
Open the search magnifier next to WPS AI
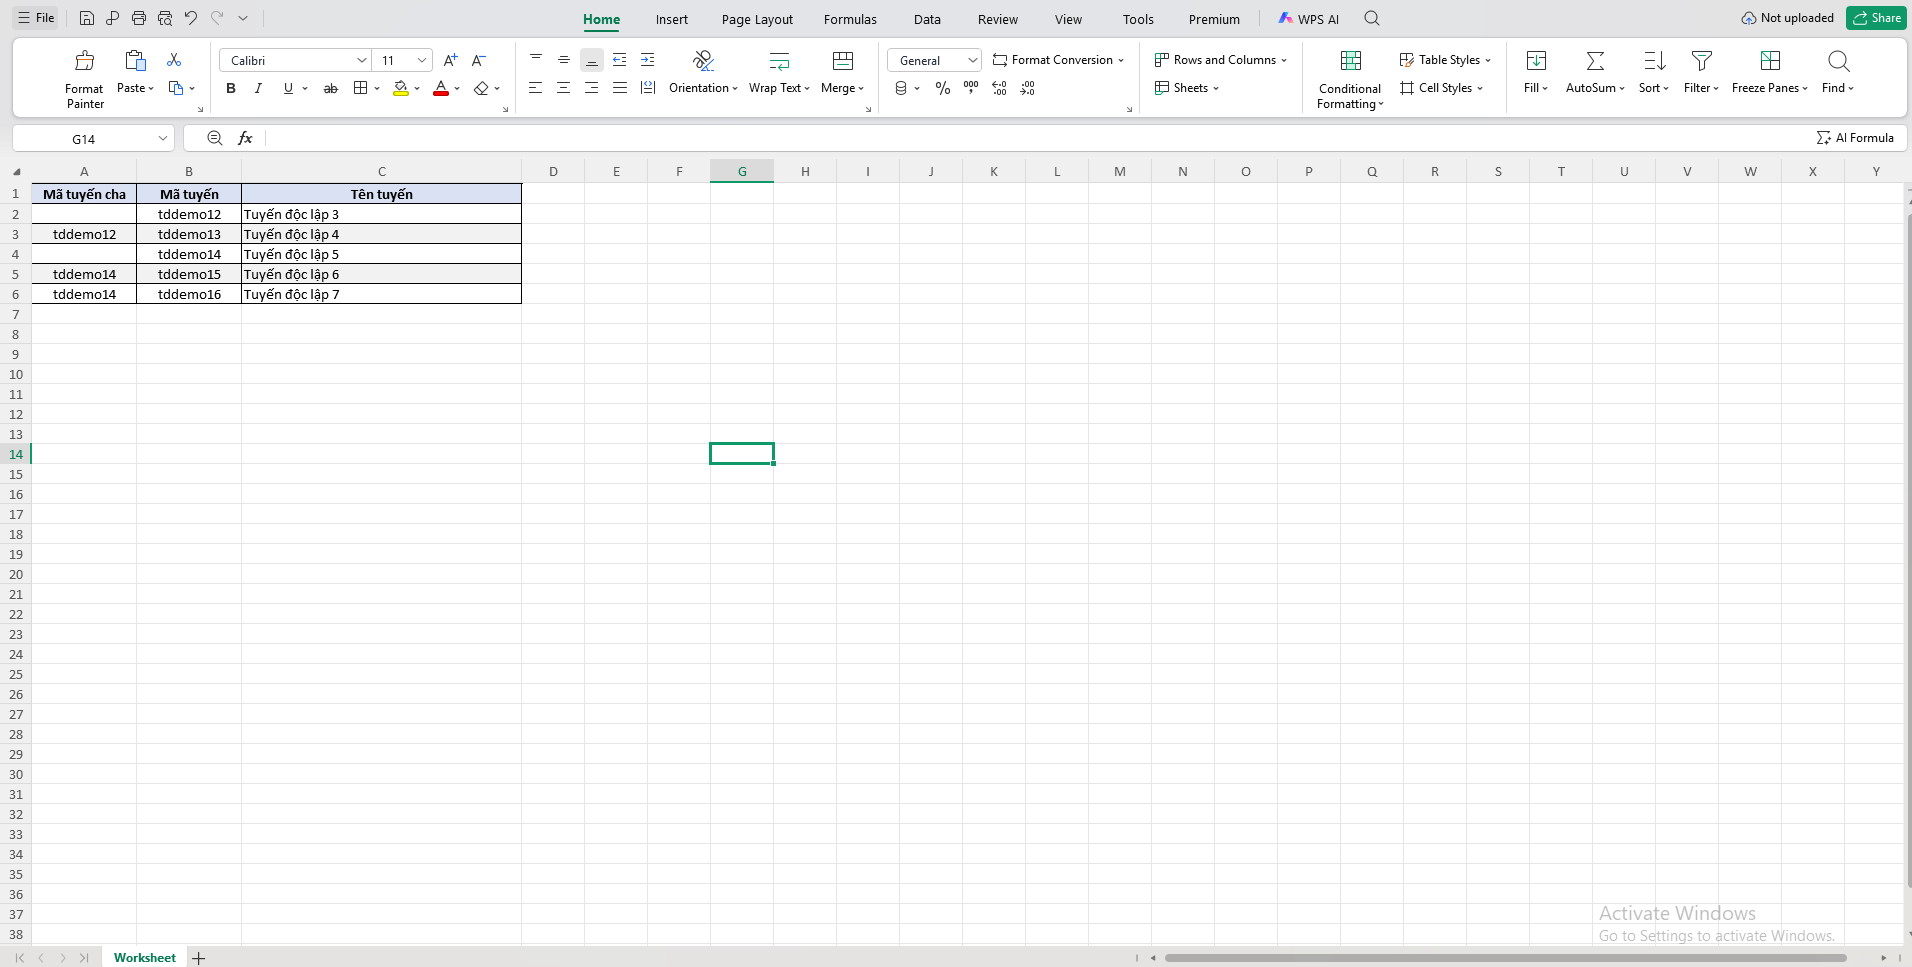point(1372,18)
